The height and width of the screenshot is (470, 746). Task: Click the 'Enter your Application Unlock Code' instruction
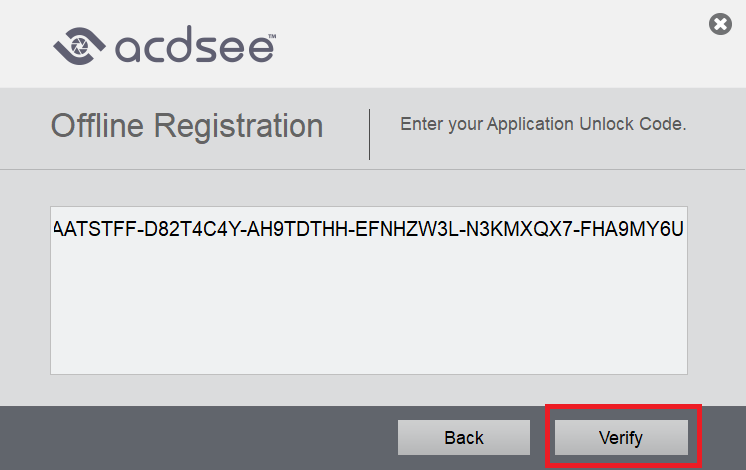(543, 125)
